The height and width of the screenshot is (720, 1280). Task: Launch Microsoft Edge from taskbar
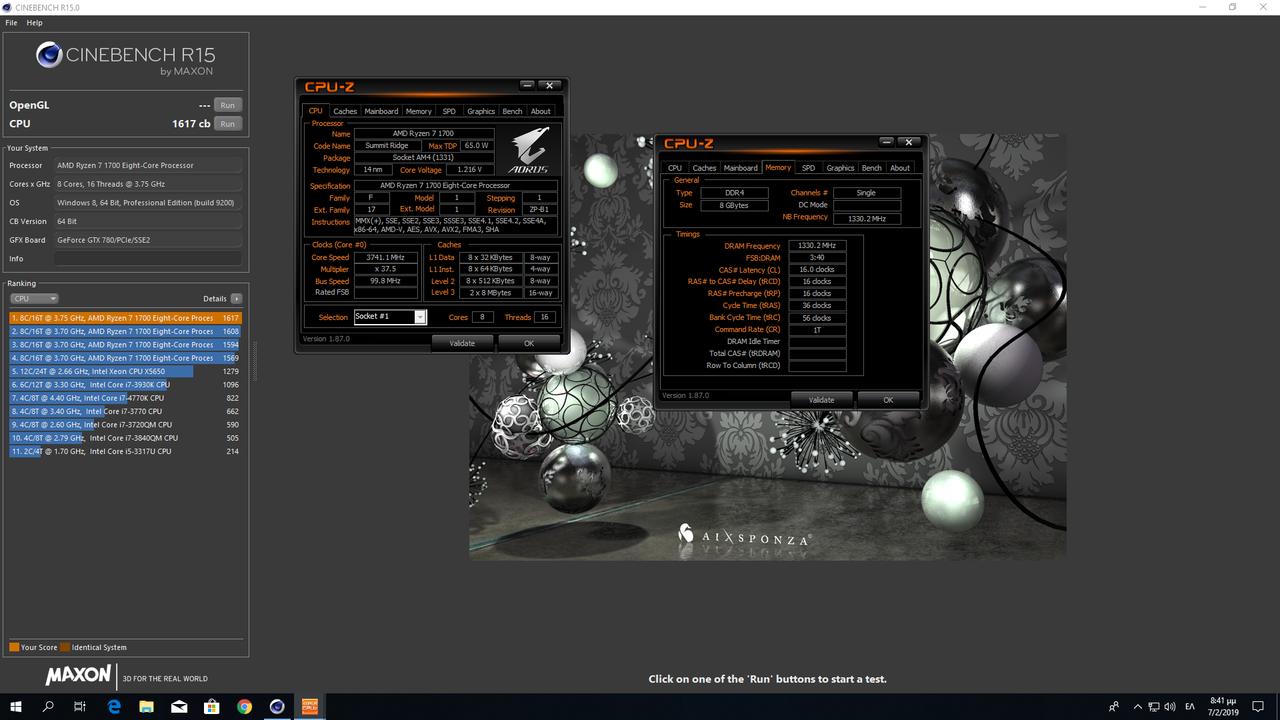tap(114, 706)
